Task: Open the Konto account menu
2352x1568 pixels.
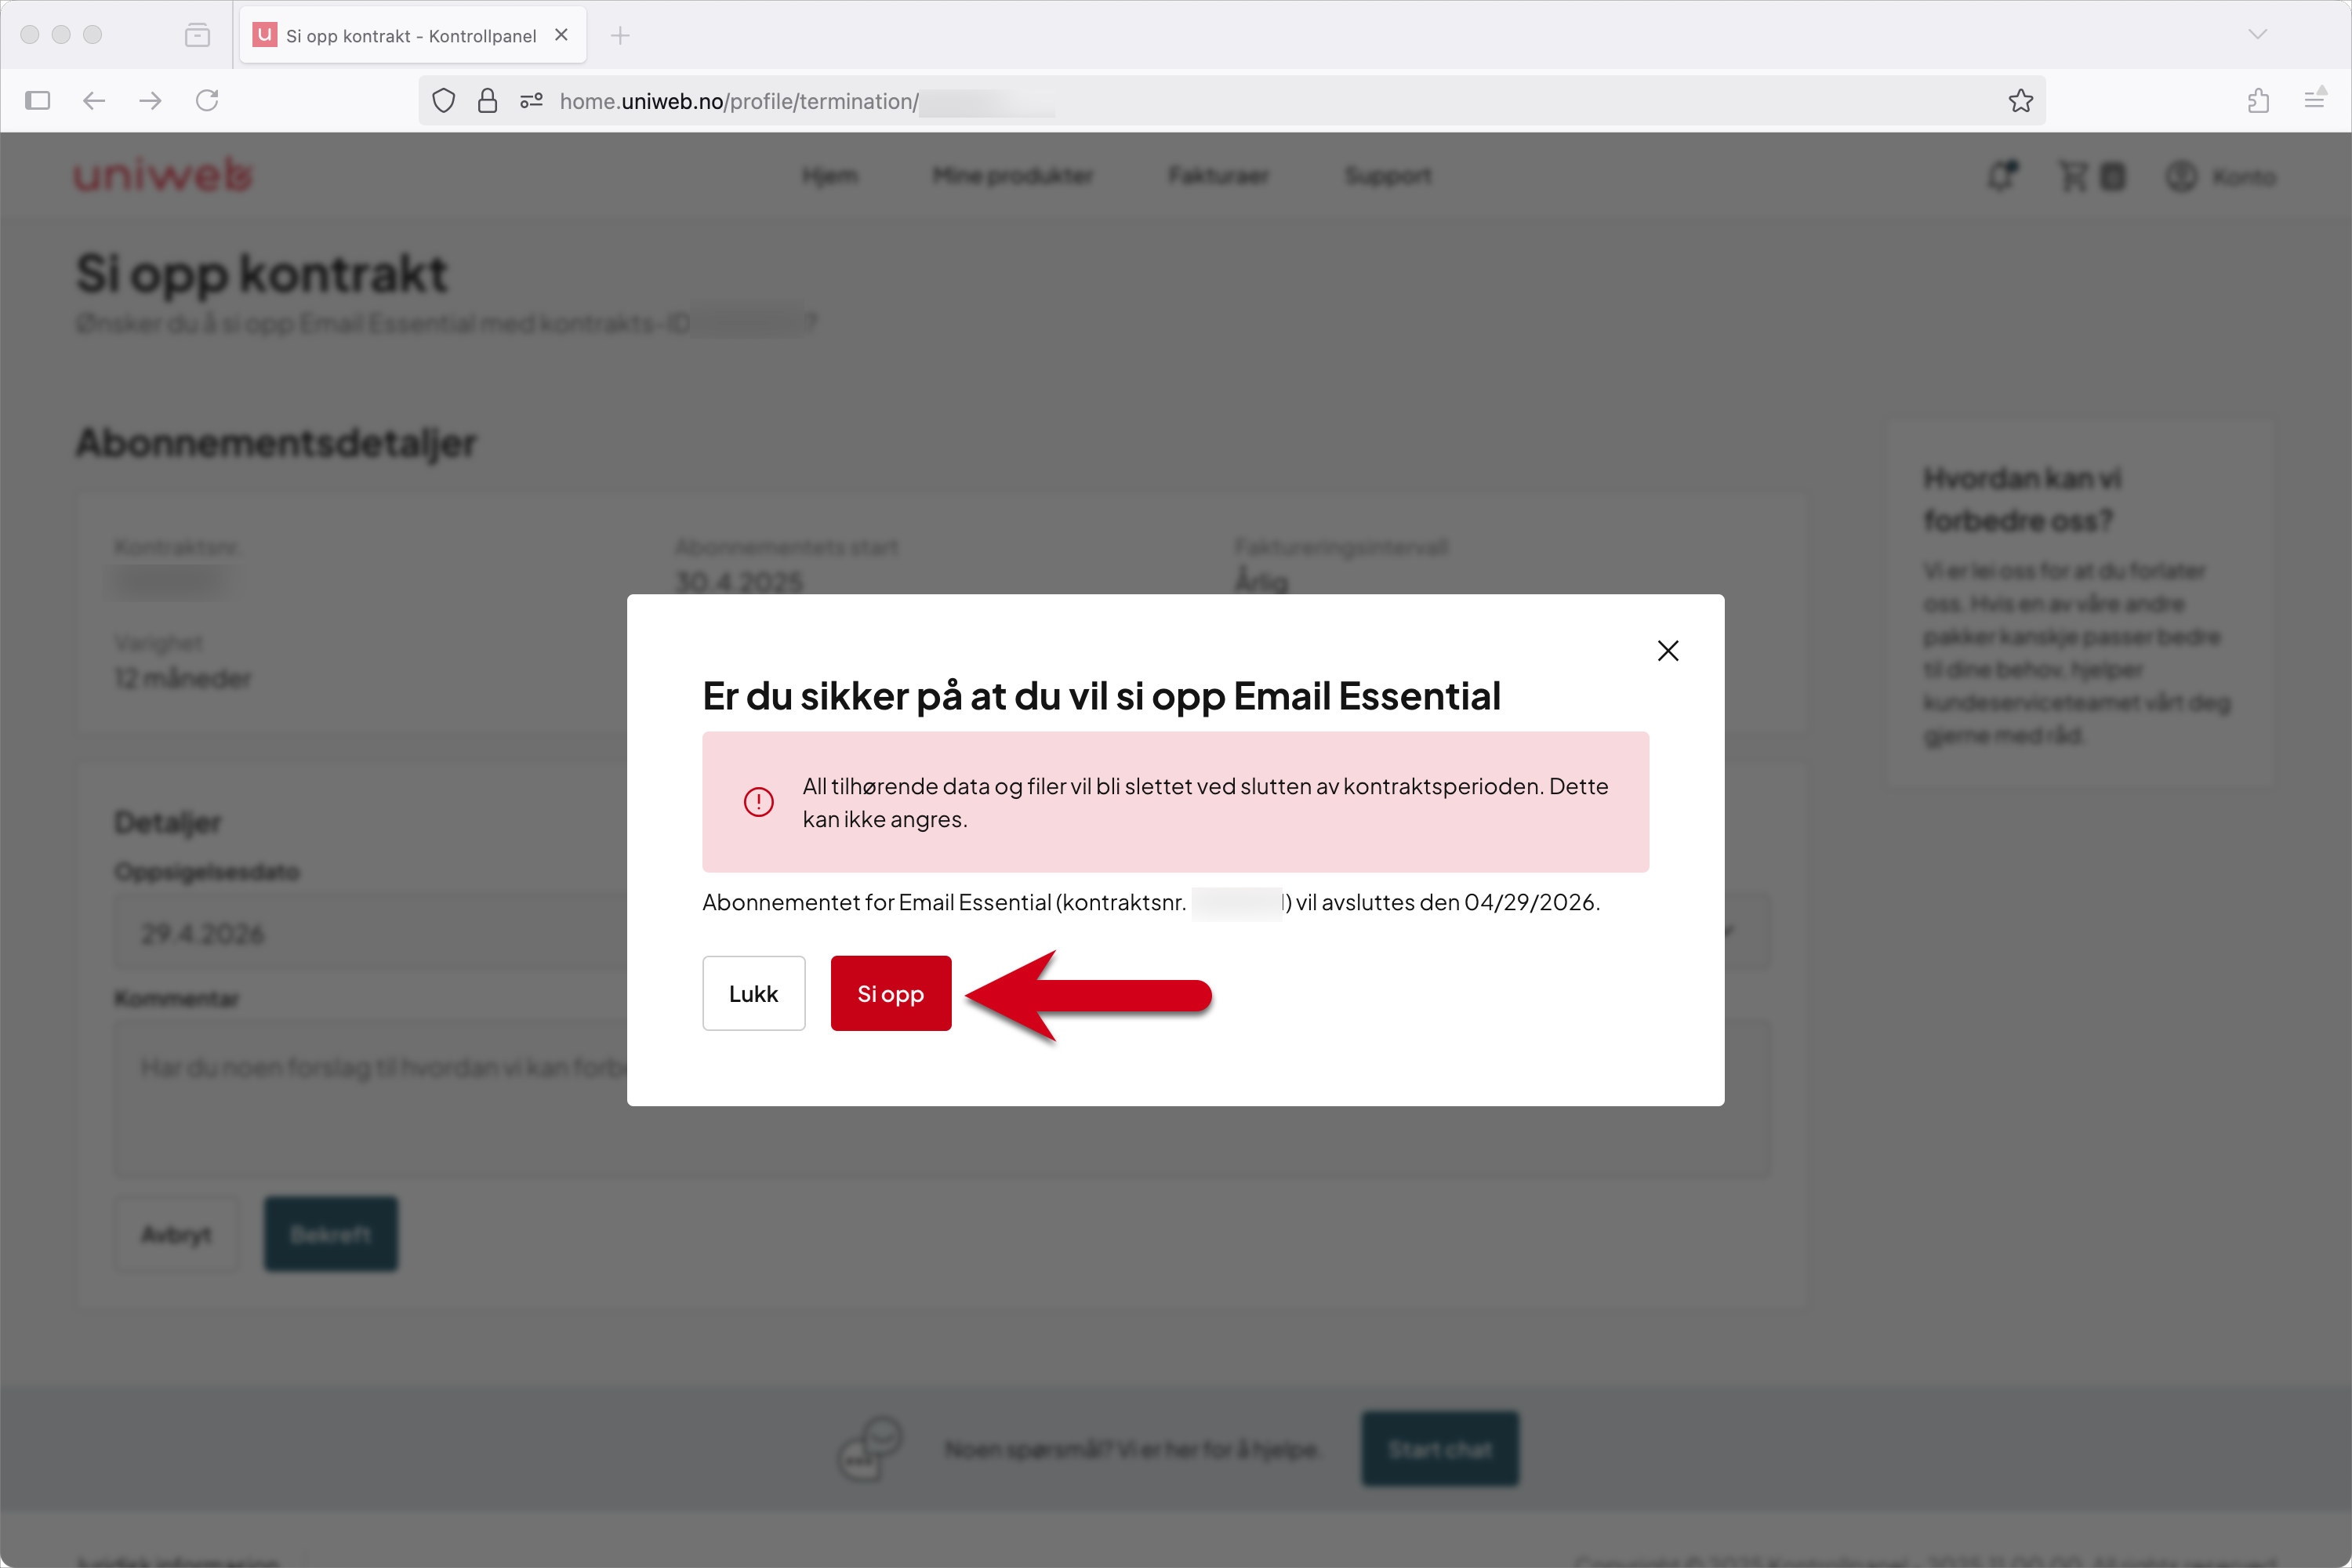Action: coord(2221,176)
